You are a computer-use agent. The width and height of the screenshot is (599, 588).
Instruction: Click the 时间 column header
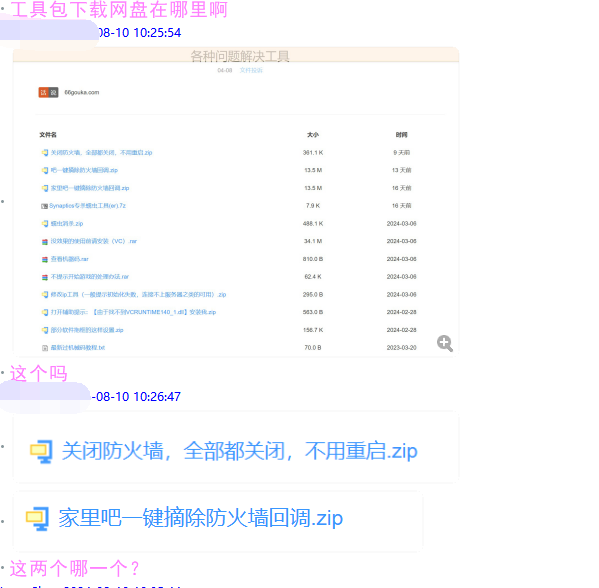coord(401,135)
